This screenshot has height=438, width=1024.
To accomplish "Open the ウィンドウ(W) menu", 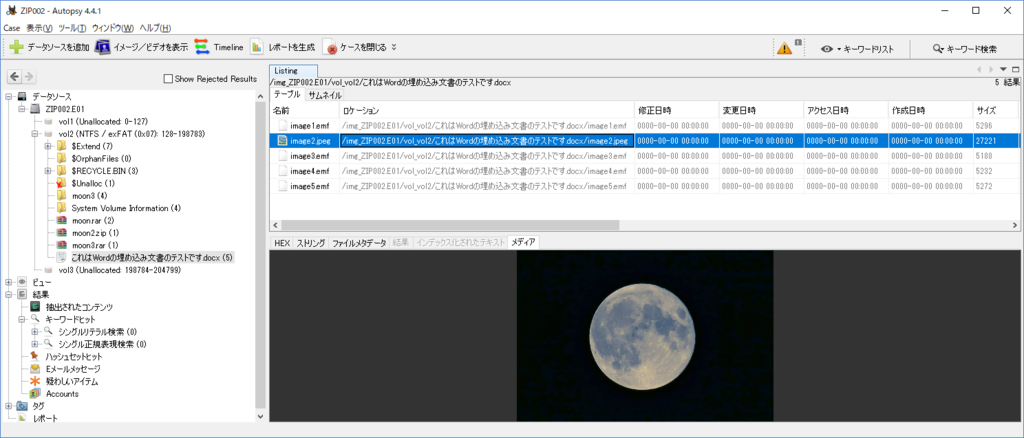I will click(x=112, y=28).
